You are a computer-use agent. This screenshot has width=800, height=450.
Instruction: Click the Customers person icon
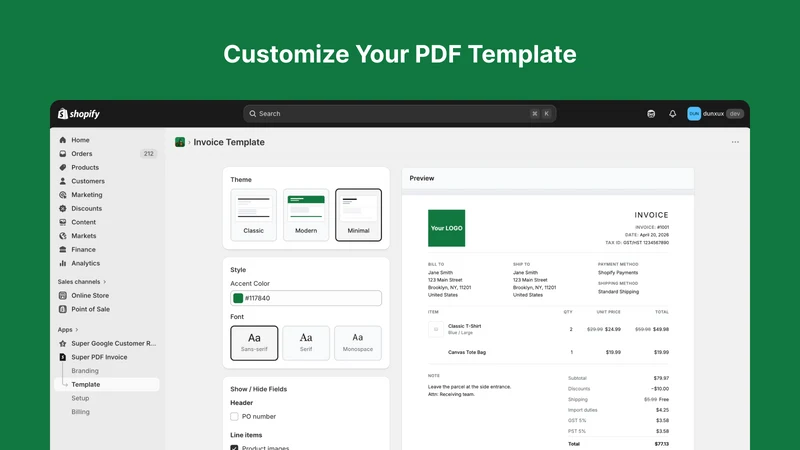coord(63,181)
